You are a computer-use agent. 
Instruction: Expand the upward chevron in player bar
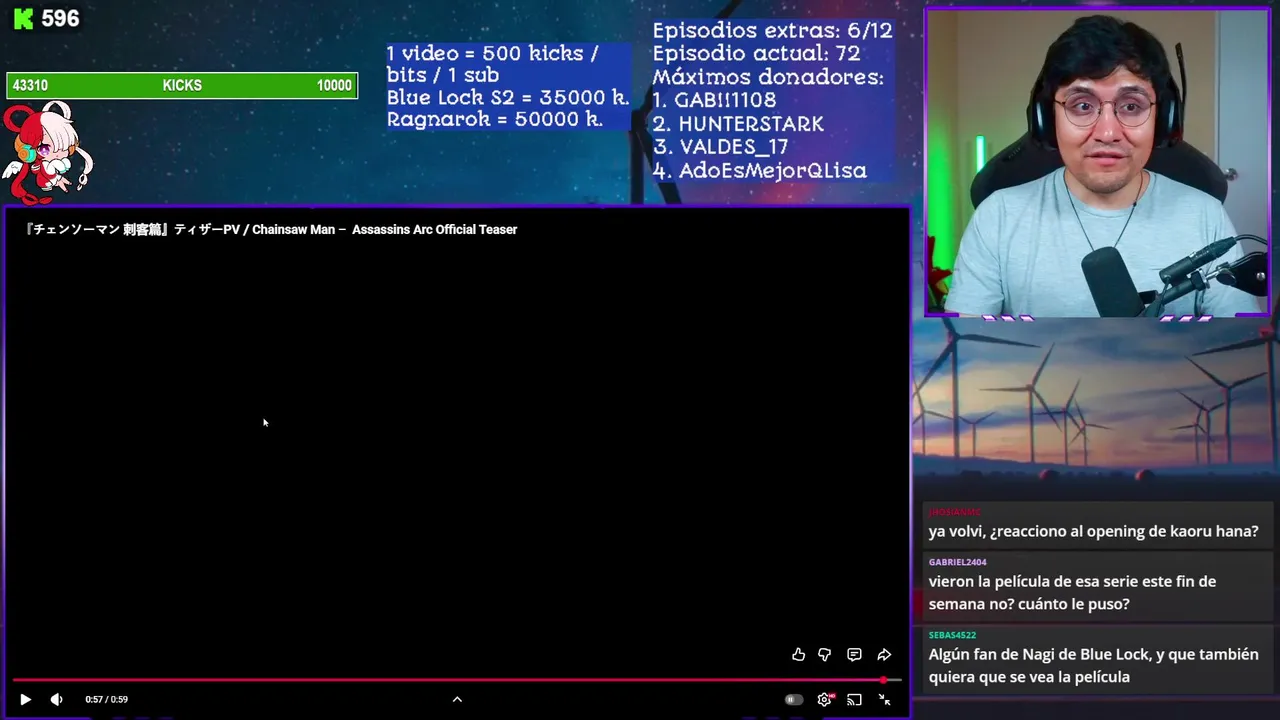point(457,700)
